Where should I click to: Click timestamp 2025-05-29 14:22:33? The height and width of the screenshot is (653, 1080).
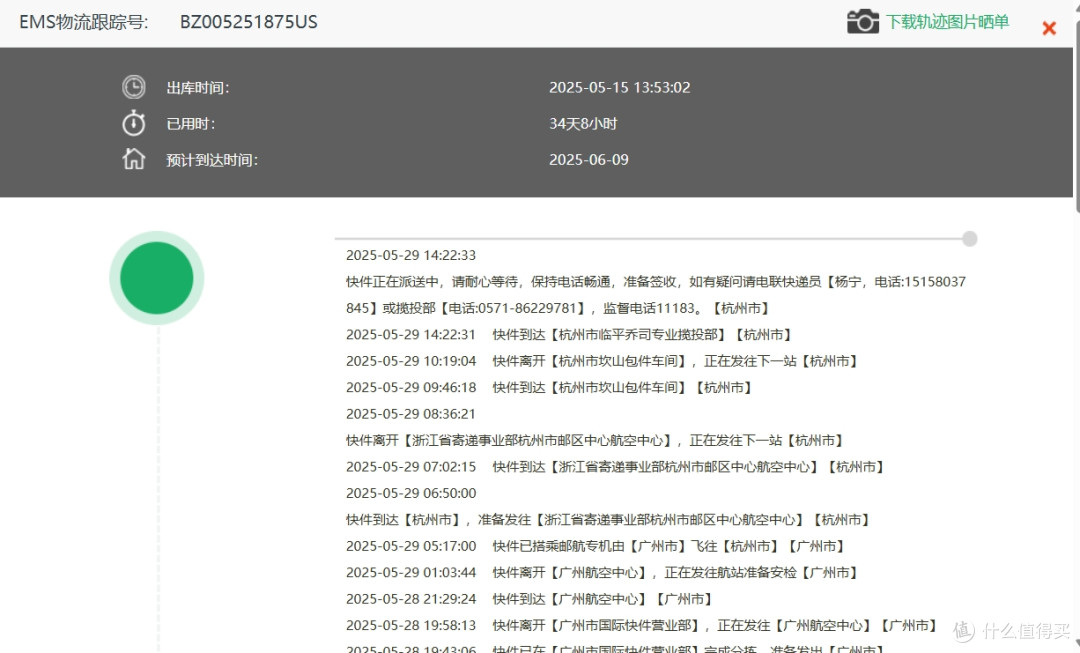411,256
